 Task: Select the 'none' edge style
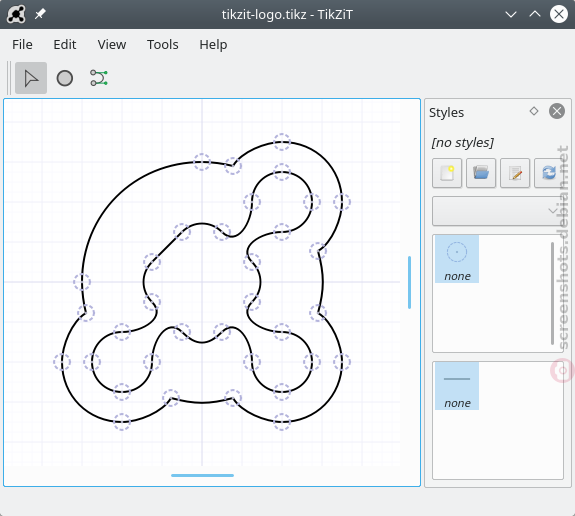tap(457, 386)
